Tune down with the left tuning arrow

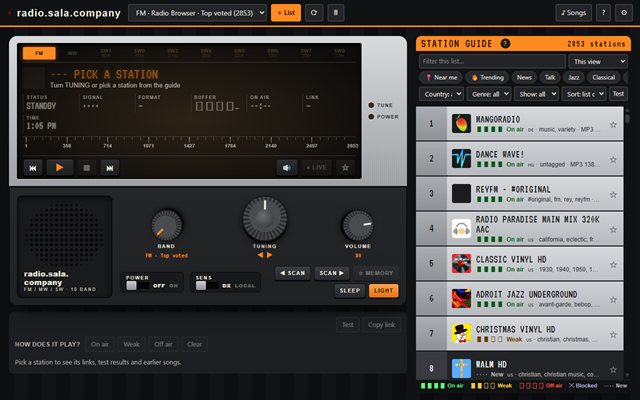[260, 255]
